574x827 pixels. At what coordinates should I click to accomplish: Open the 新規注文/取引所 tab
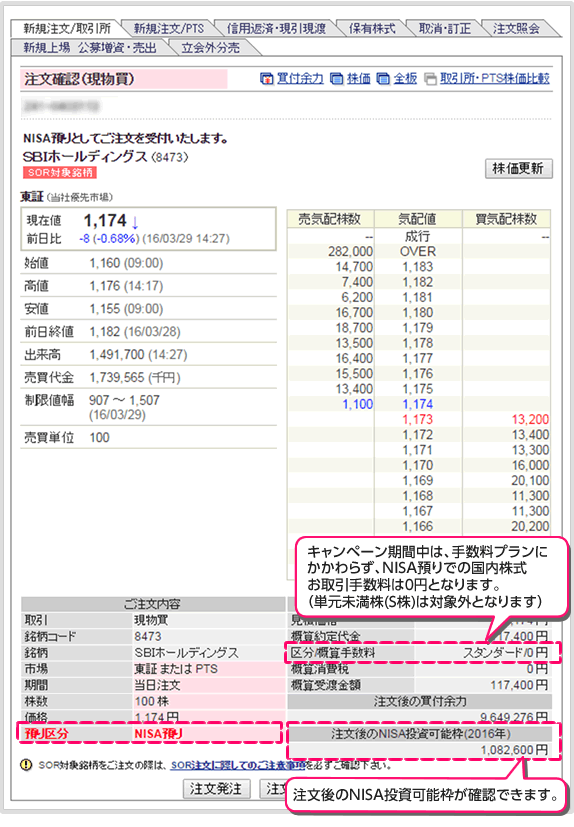pyautogui.click(x=67, y=28)
